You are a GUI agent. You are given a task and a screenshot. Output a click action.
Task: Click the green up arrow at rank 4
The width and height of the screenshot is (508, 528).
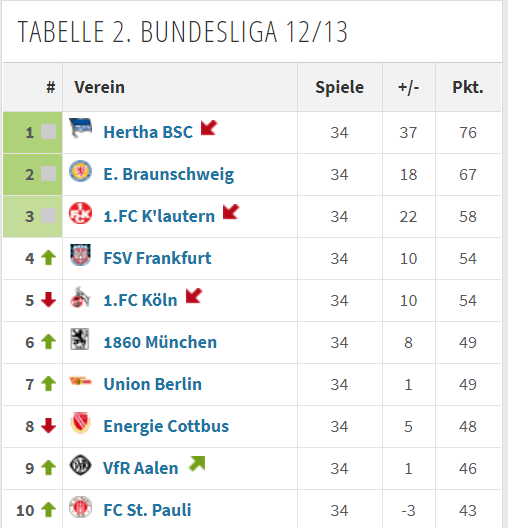[48, 258]
